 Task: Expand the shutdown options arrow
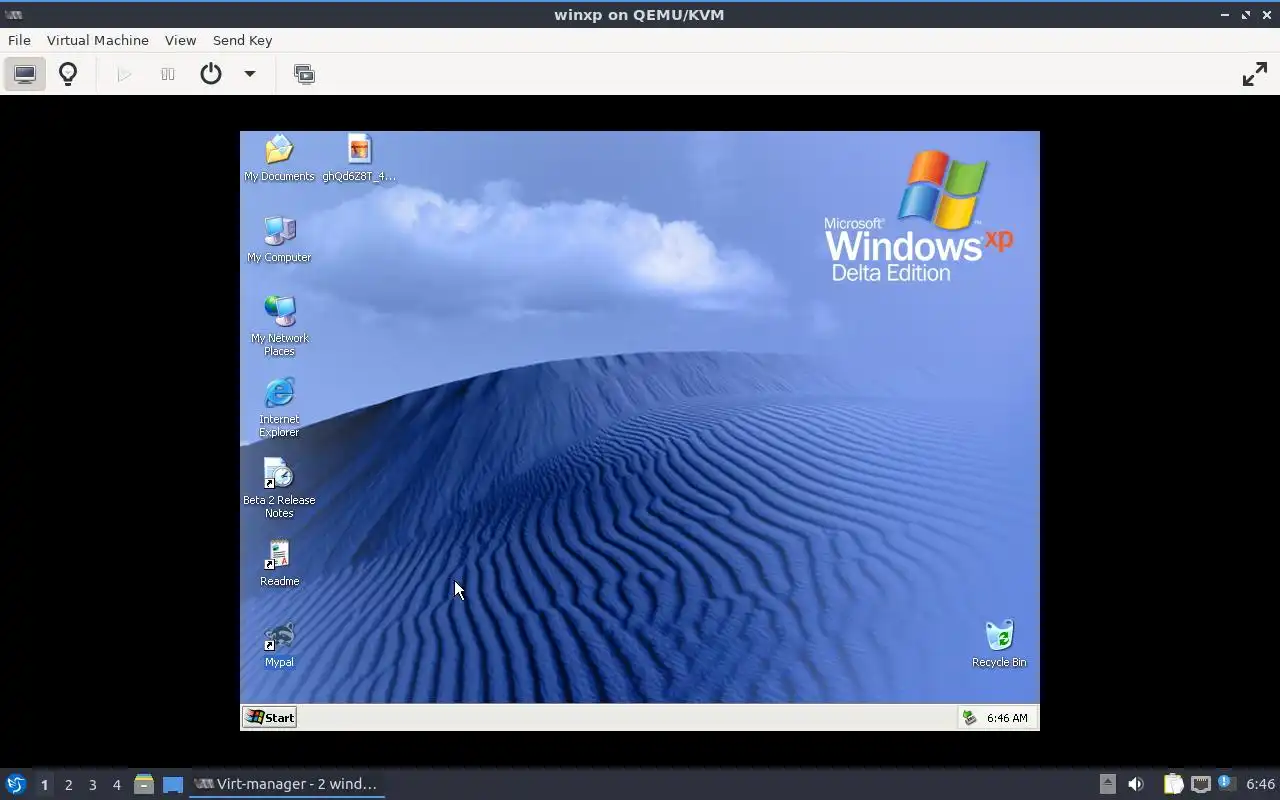point(250,74)
